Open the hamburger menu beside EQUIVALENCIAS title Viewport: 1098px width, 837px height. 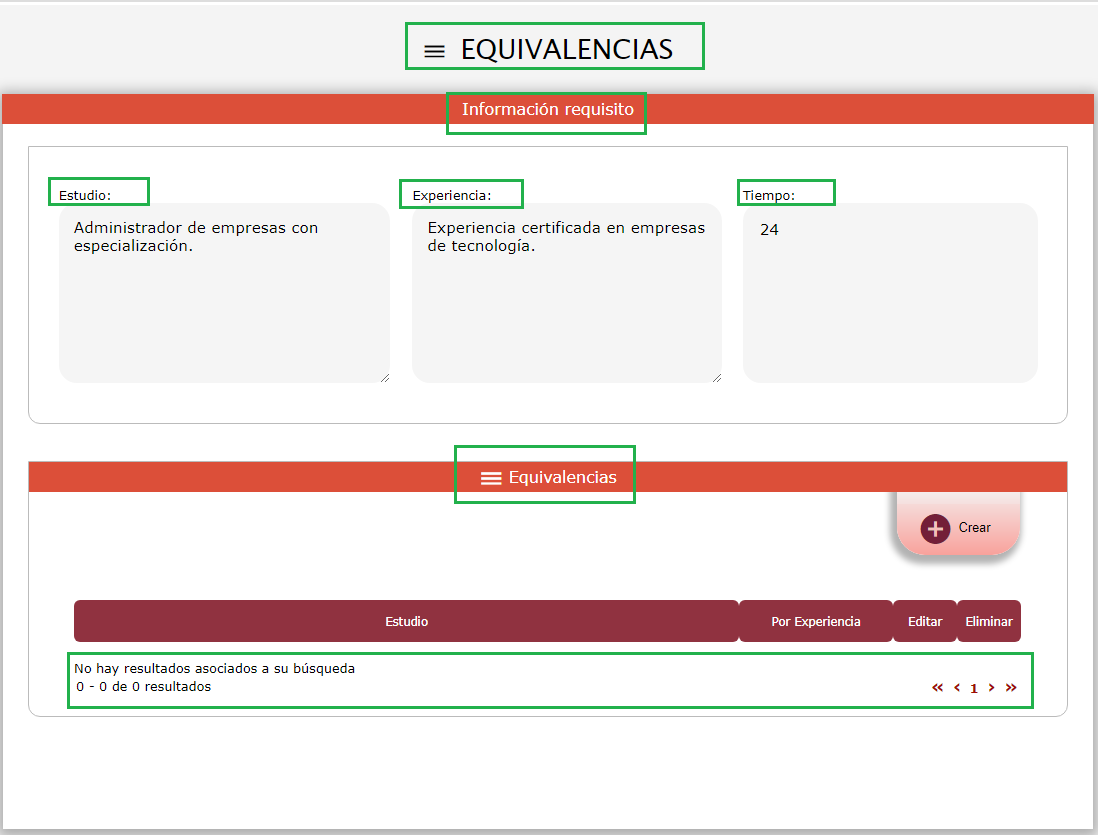click(434, 51)
